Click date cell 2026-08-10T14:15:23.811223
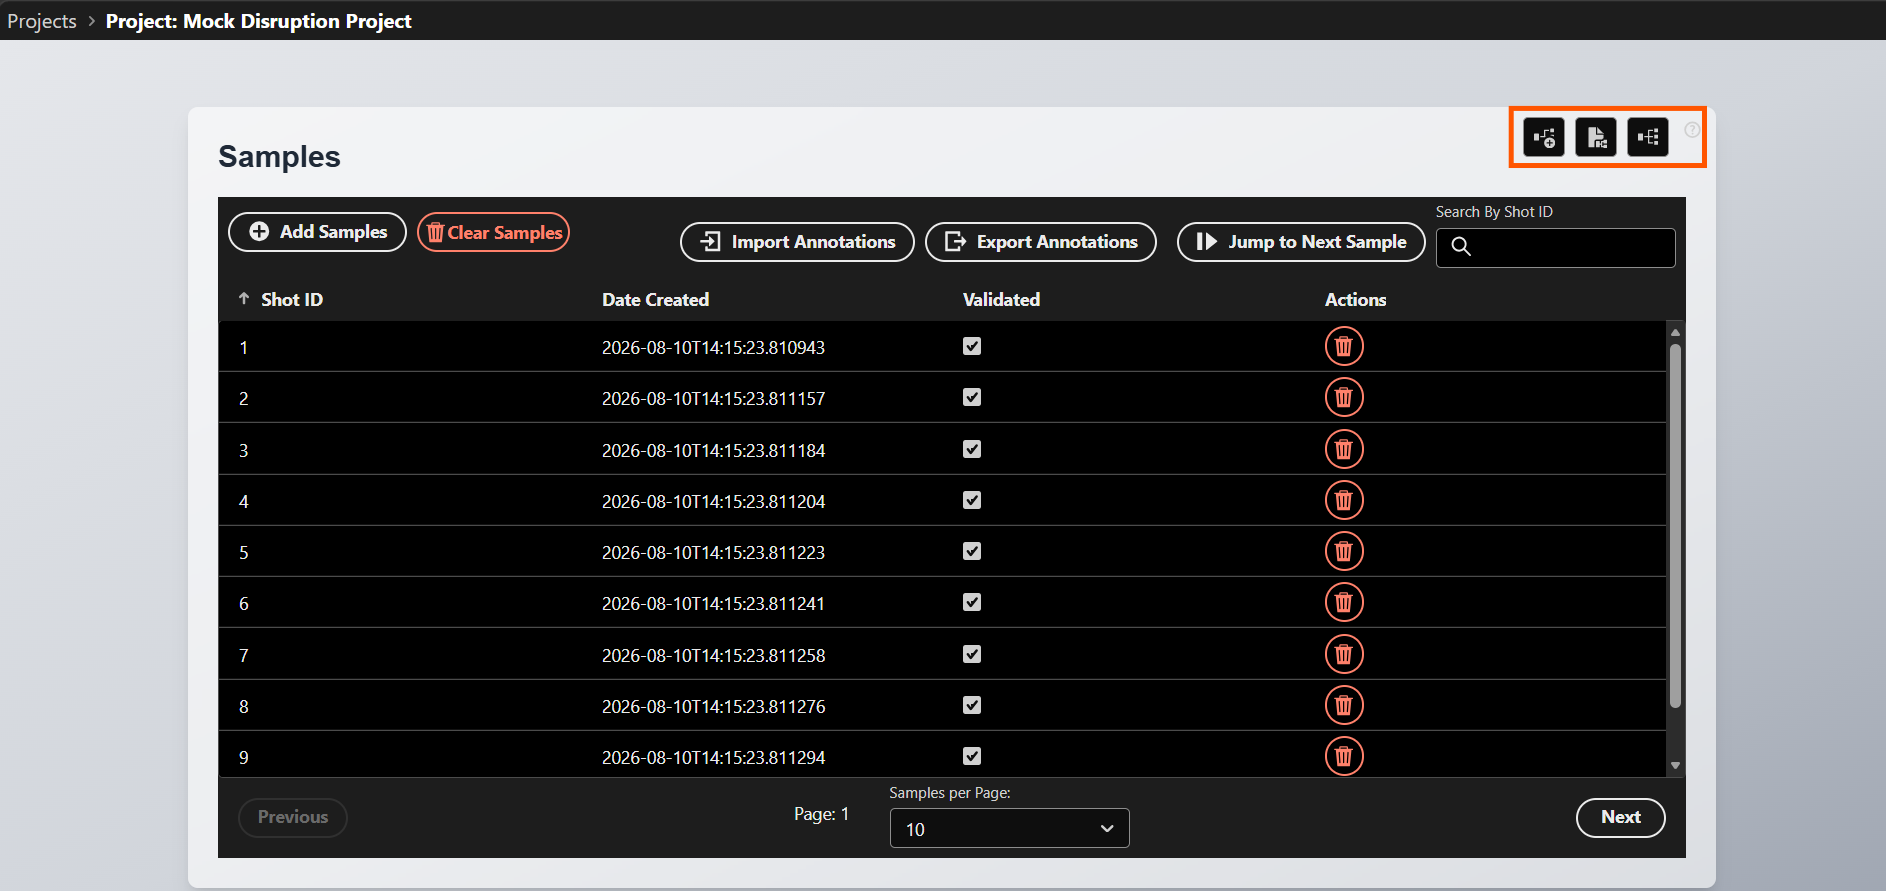The width and height of the screenshot is (1886, 891). coord(713,553)
